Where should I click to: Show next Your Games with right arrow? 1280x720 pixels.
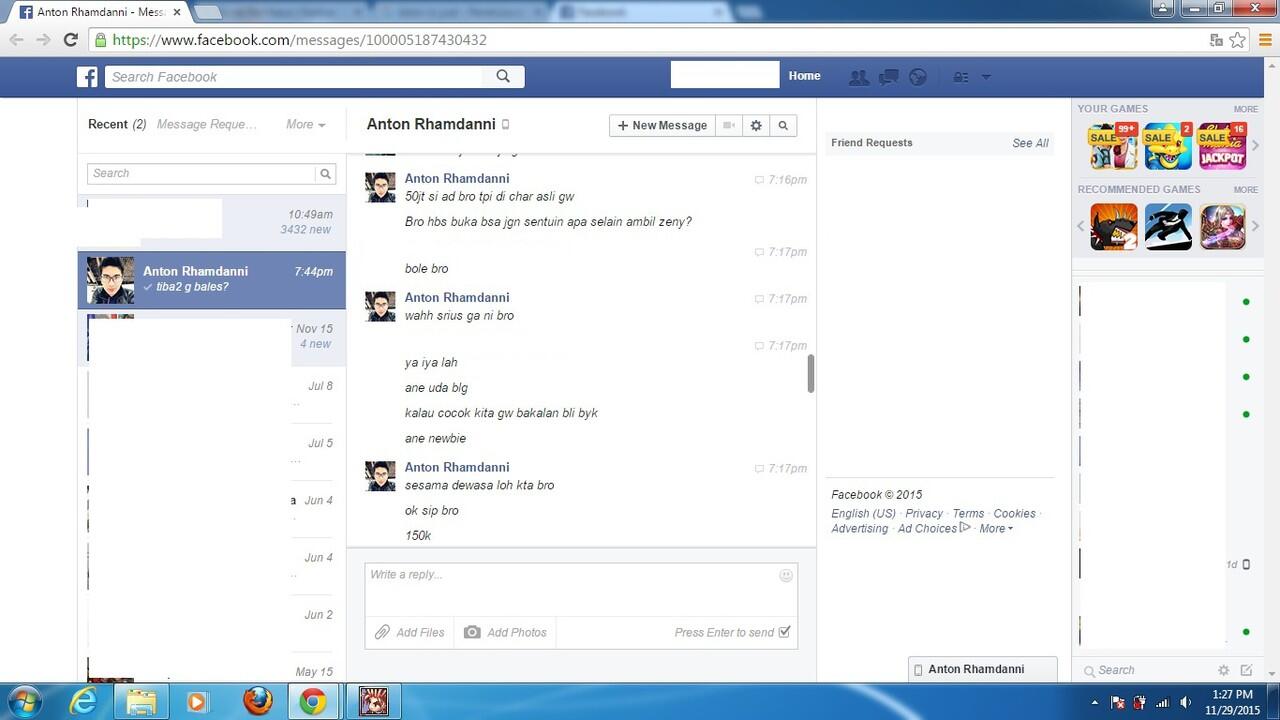1255,146
